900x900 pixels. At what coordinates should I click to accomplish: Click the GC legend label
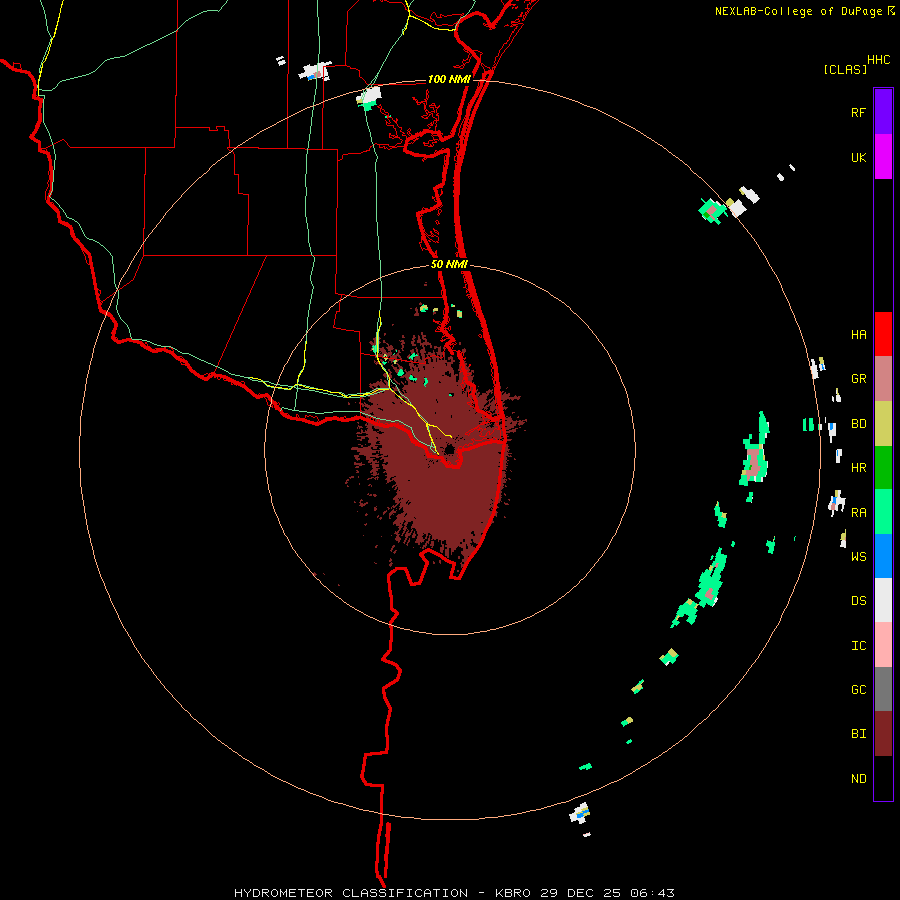(858, 689)
